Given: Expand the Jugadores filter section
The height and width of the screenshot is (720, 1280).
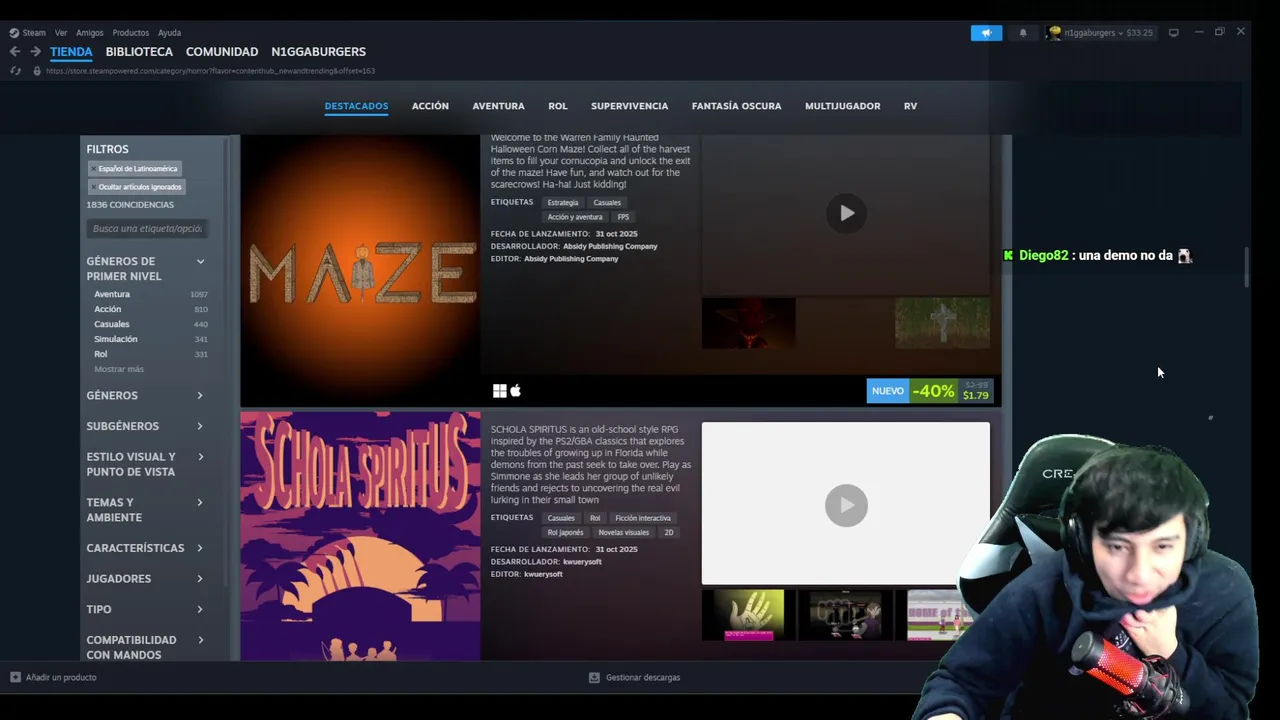Looking at the screenshot, I should pos(200,578).
